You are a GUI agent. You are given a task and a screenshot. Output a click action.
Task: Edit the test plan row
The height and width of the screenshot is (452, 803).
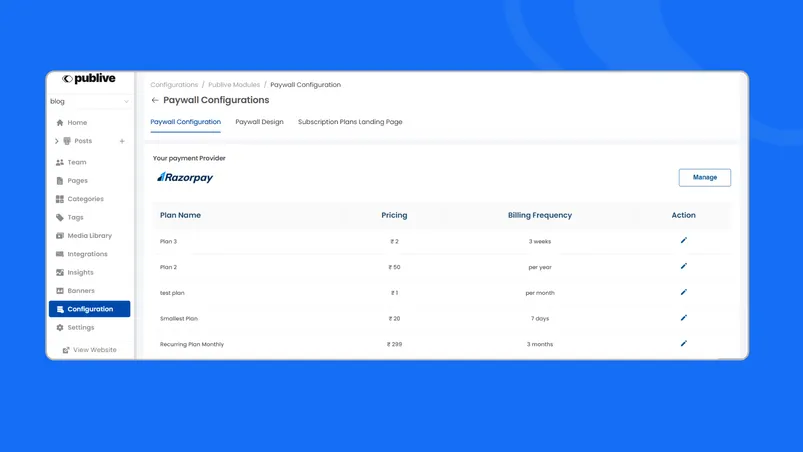click(x=684, y=293)
